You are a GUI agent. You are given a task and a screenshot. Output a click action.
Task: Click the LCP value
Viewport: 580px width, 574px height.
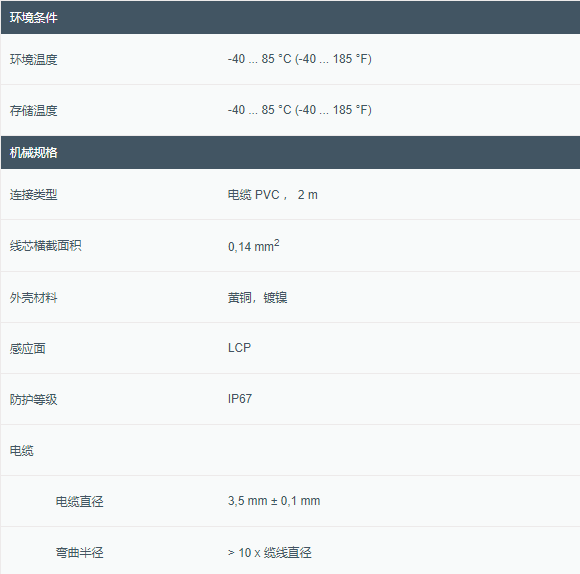pyautogui.click(x=239, y=348)
